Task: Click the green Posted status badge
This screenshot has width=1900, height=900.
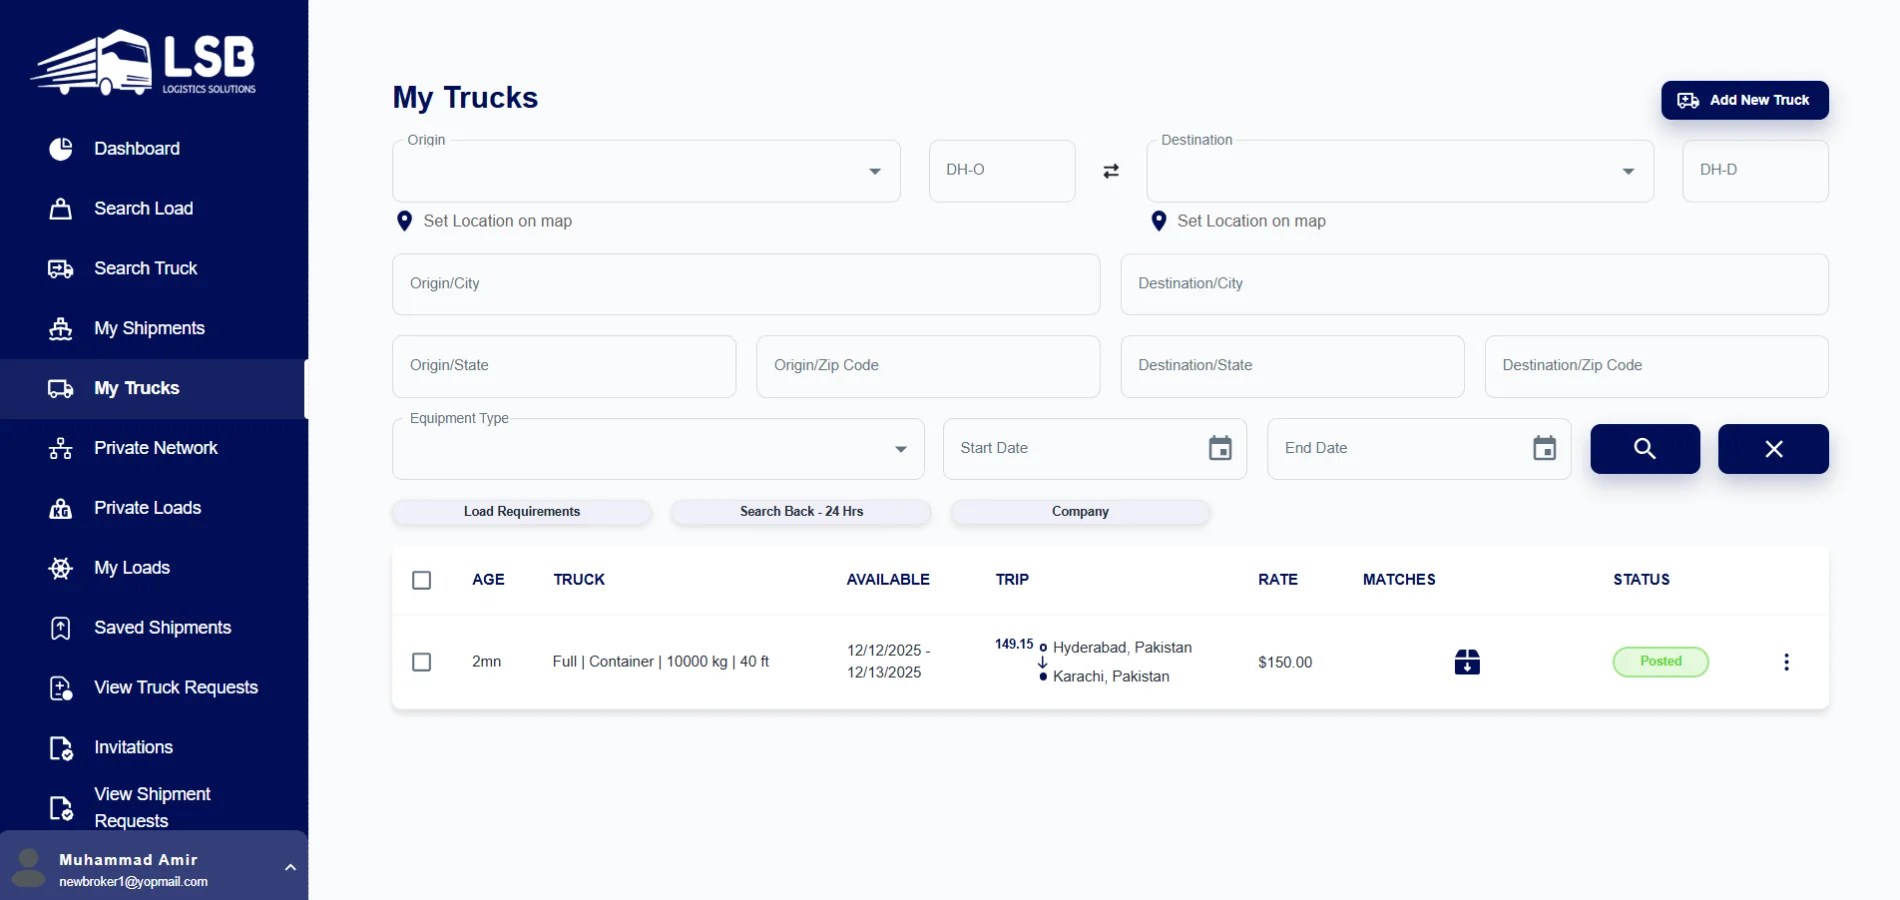Action: [1659, 662]
